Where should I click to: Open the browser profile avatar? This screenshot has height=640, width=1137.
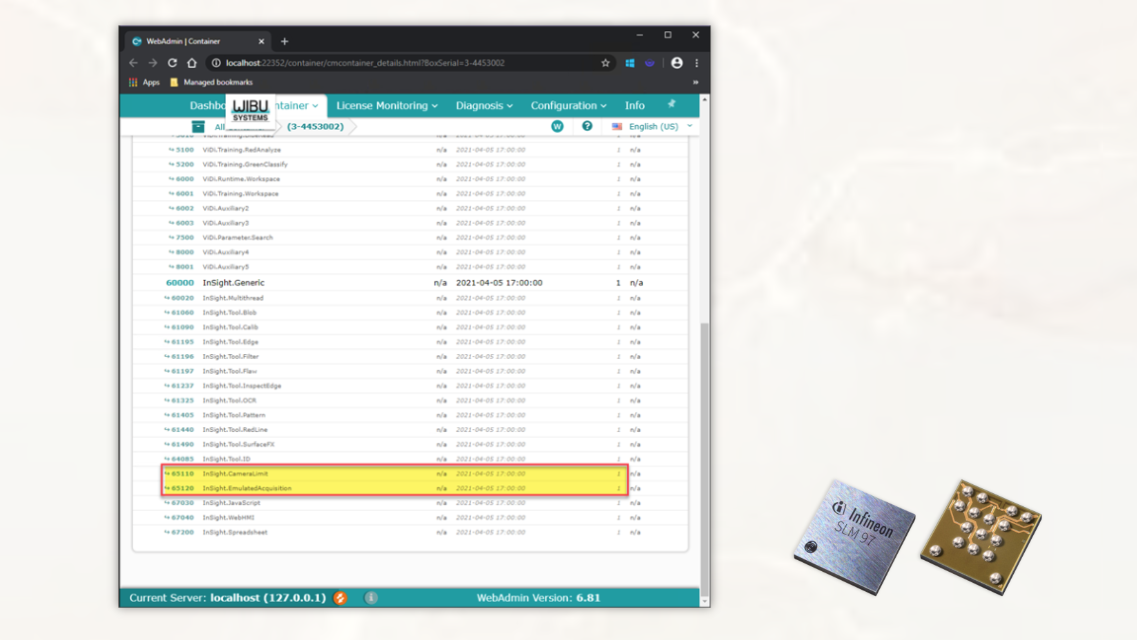coord(677,63)
